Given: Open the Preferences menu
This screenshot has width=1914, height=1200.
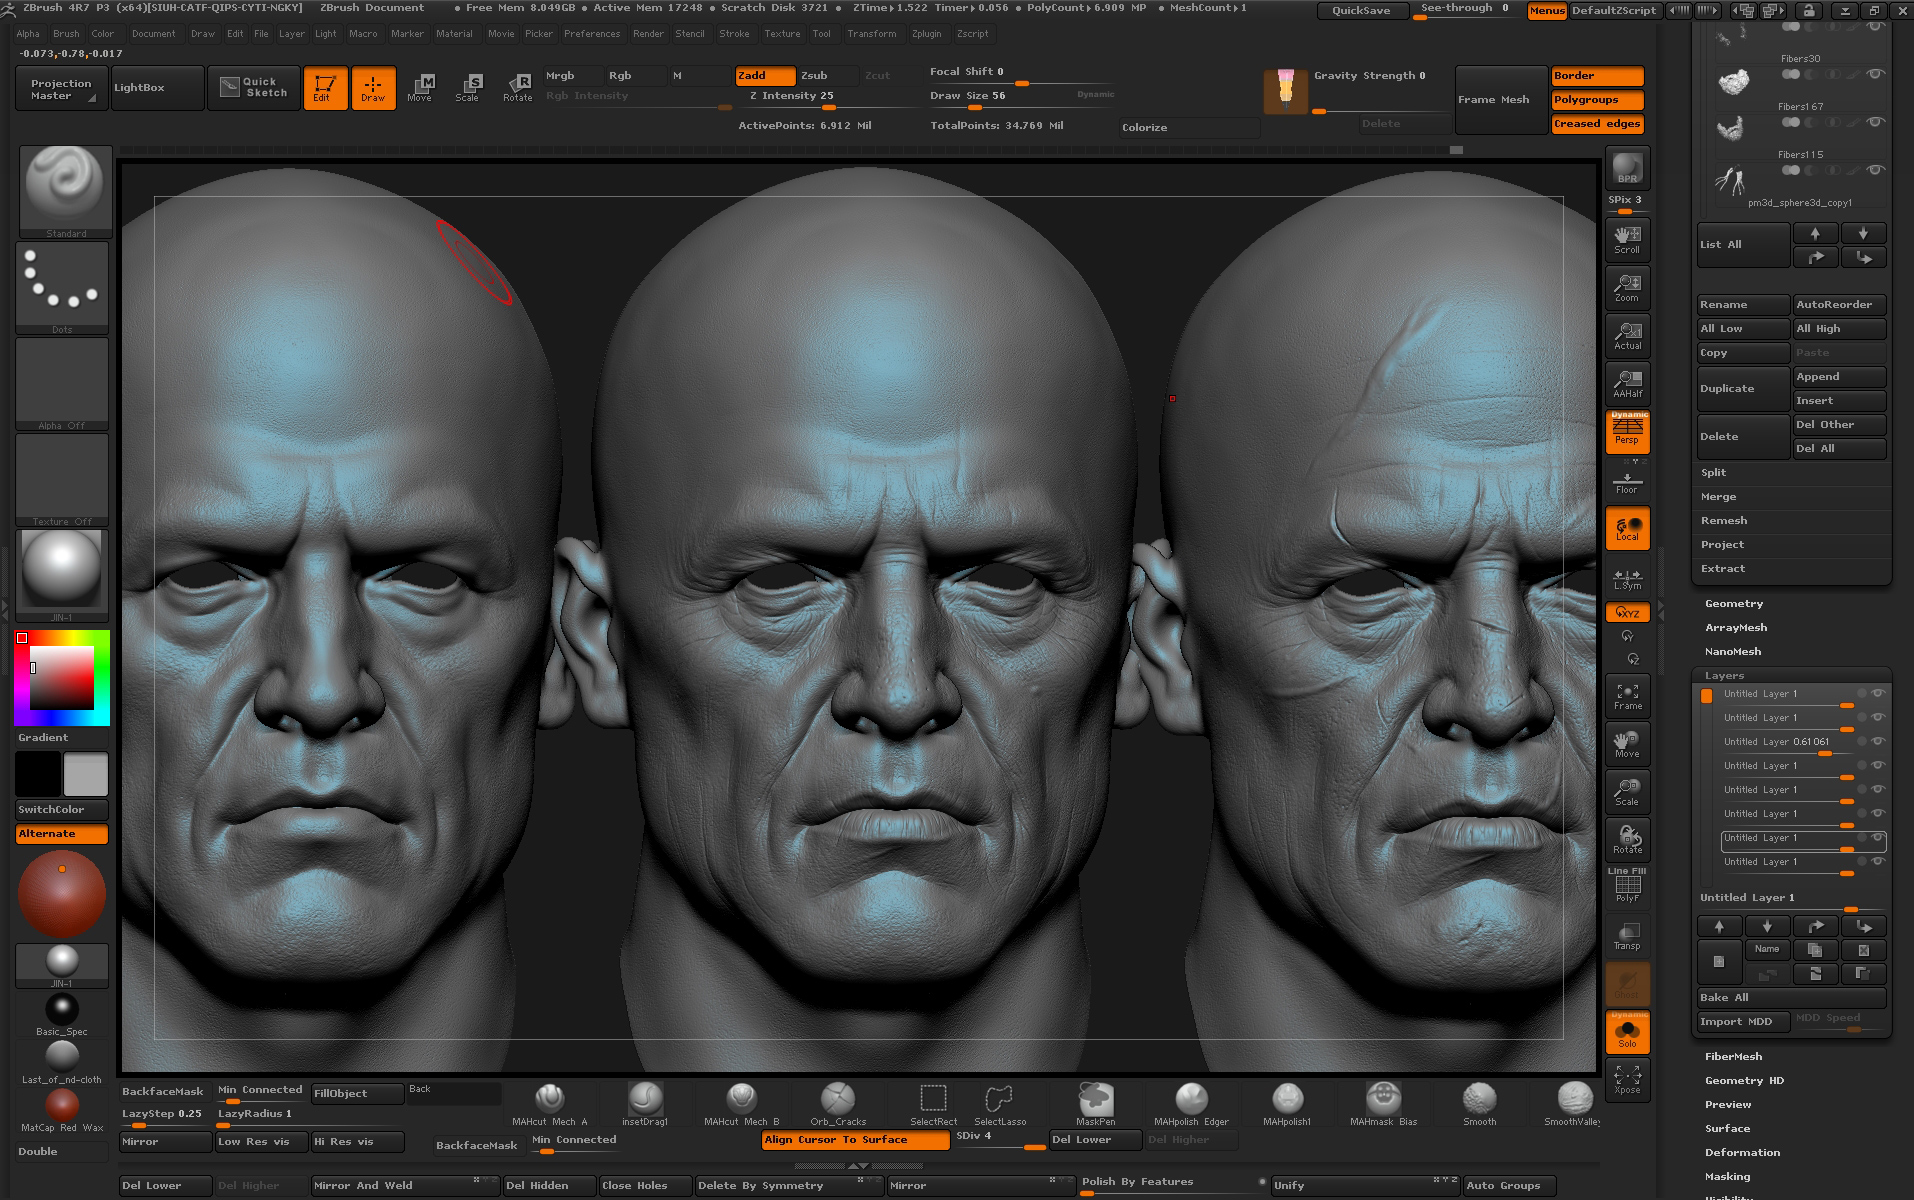Looking at the screenshot, I should (x=592, y=34).
